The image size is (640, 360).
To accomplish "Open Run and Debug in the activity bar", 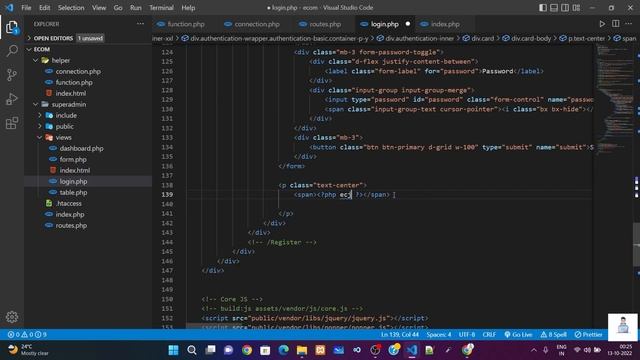I will [12, 99].
